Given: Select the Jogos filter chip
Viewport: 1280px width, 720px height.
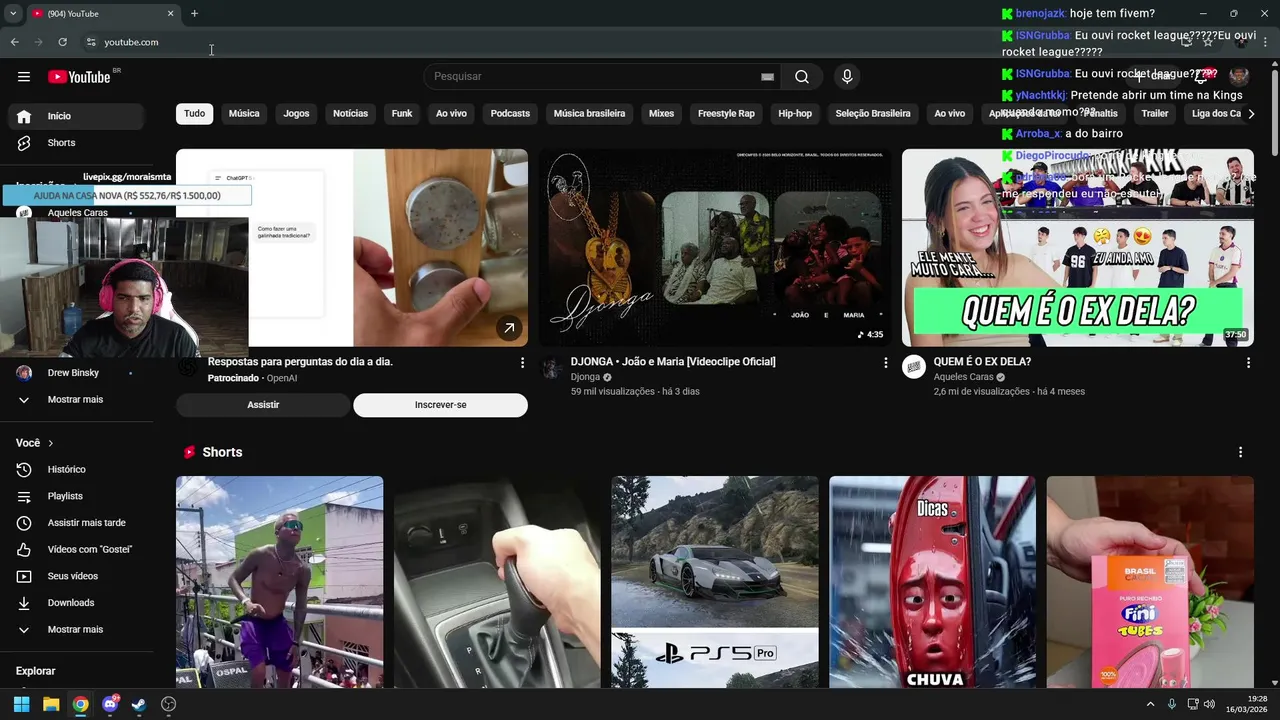Looking at the screenshot, I should pyautogui.click(x=296, y=113).
